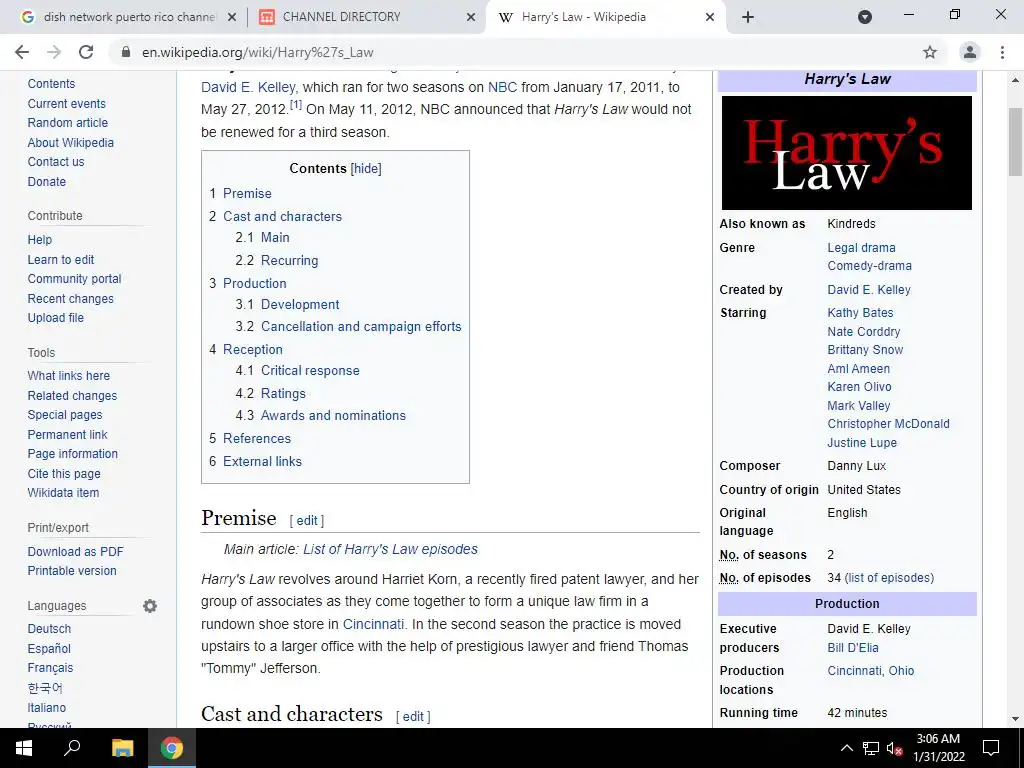This screenshot has width=1024, height=768.
Task: Open language settings gear icon
Action: click(x=150, y=606)
